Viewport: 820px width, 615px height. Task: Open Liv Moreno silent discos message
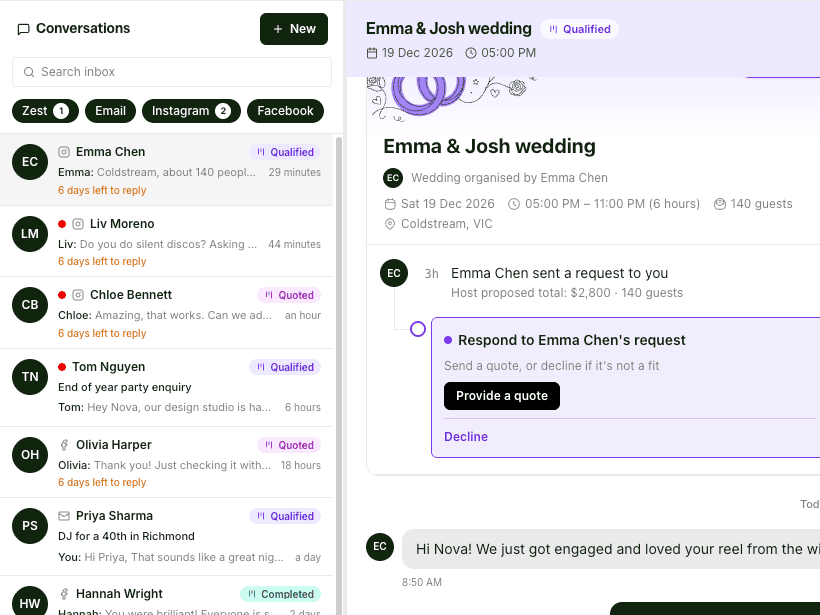pyautogui.click(x=166, y=242)
